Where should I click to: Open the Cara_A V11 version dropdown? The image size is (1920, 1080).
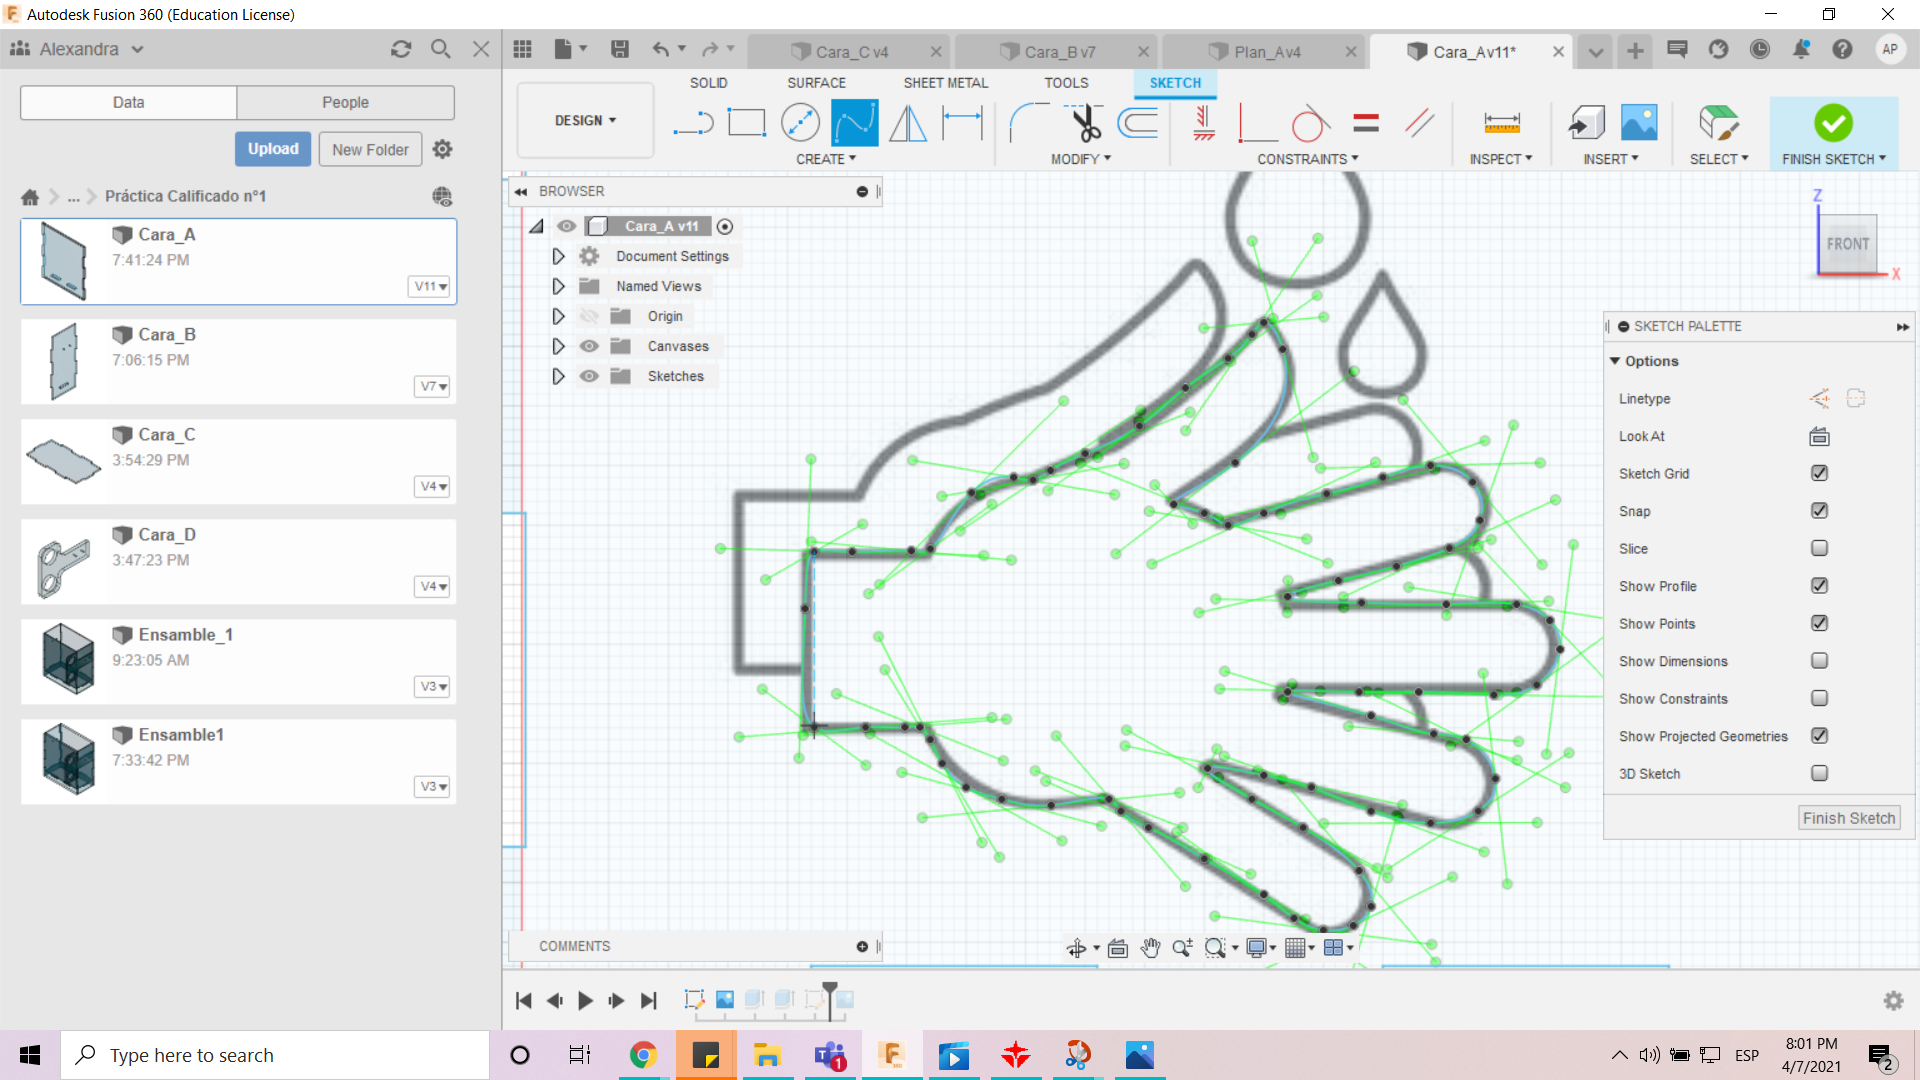pyautogui.click(x=431, y=286)
